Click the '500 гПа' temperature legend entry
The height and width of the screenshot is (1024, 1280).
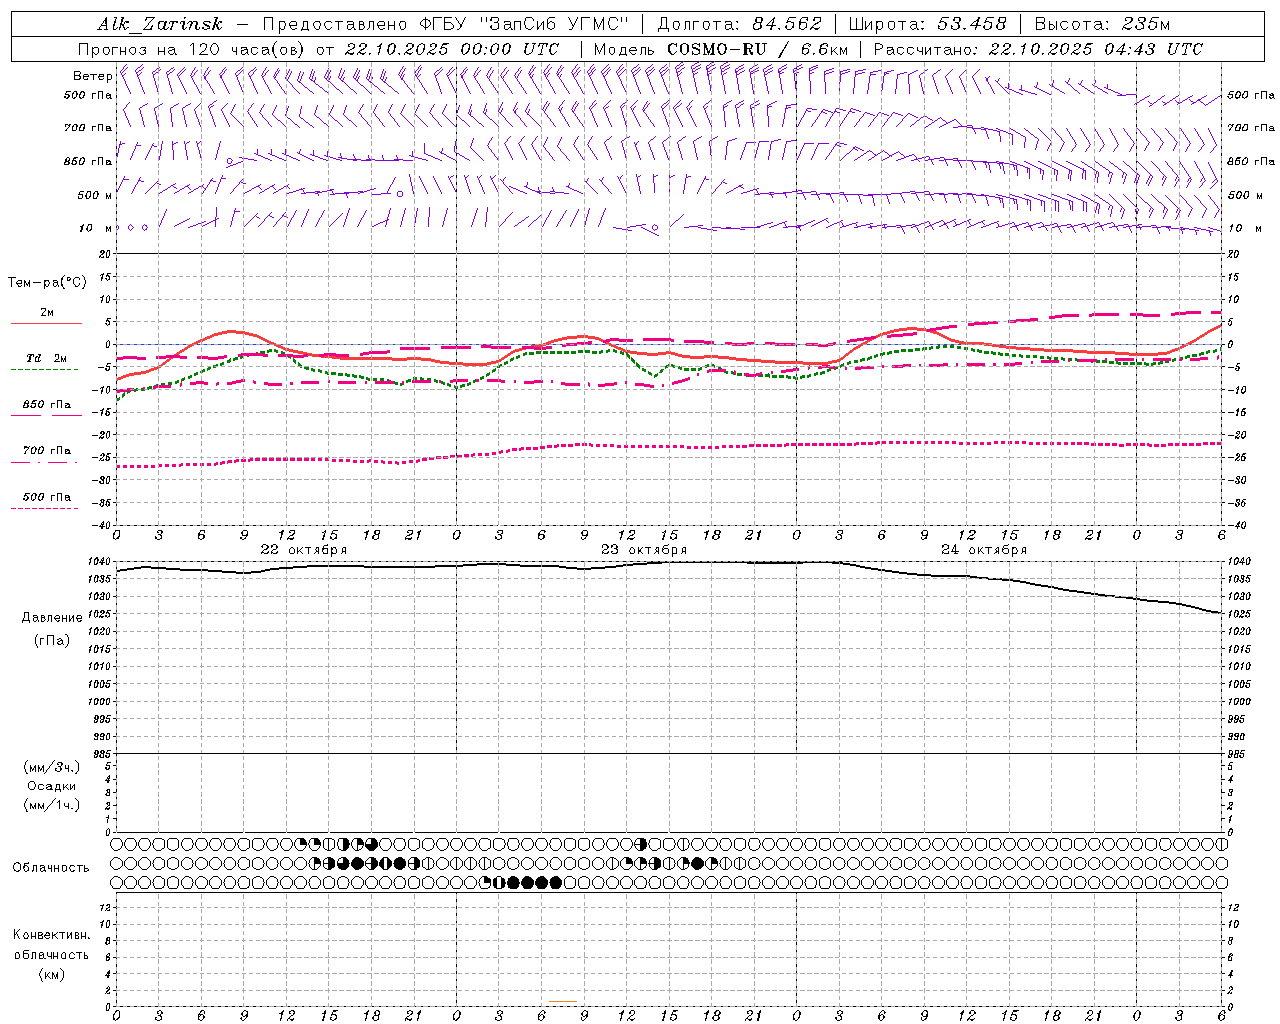point(47,497)
